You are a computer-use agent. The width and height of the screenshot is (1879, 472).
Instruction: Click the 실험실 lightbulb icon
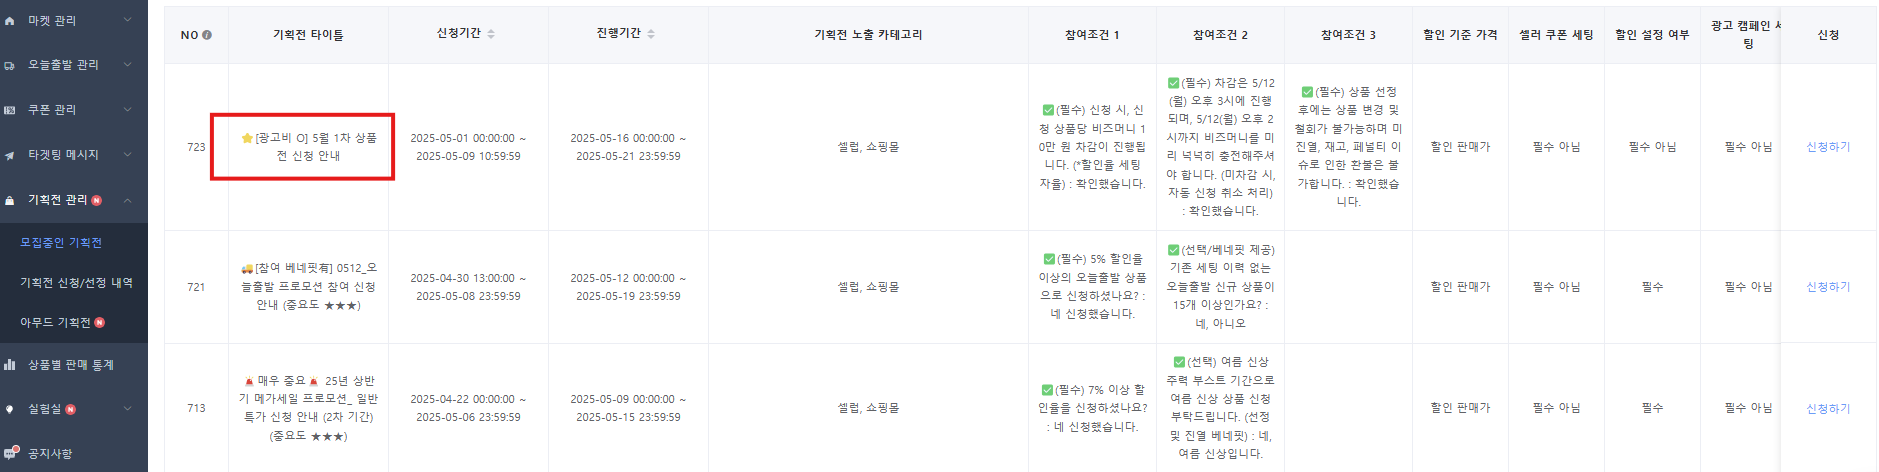tap(10, 409)
